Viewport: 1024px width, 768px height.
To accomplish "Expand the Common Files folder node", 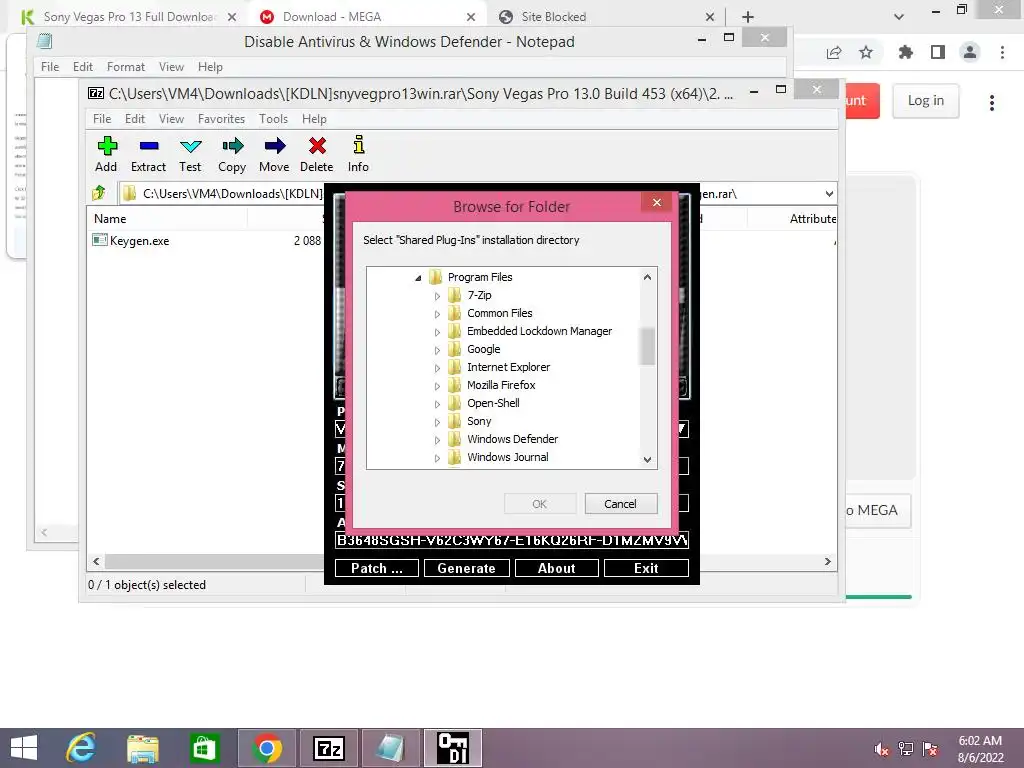I will tap(438, 314).
